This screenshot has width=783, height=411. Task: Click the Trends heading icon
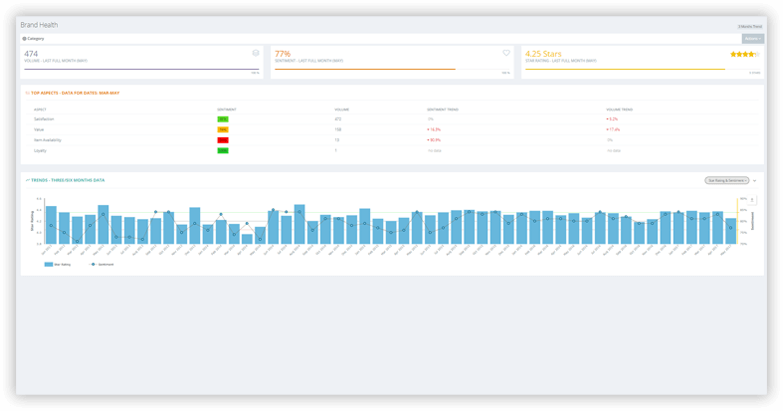27,180
